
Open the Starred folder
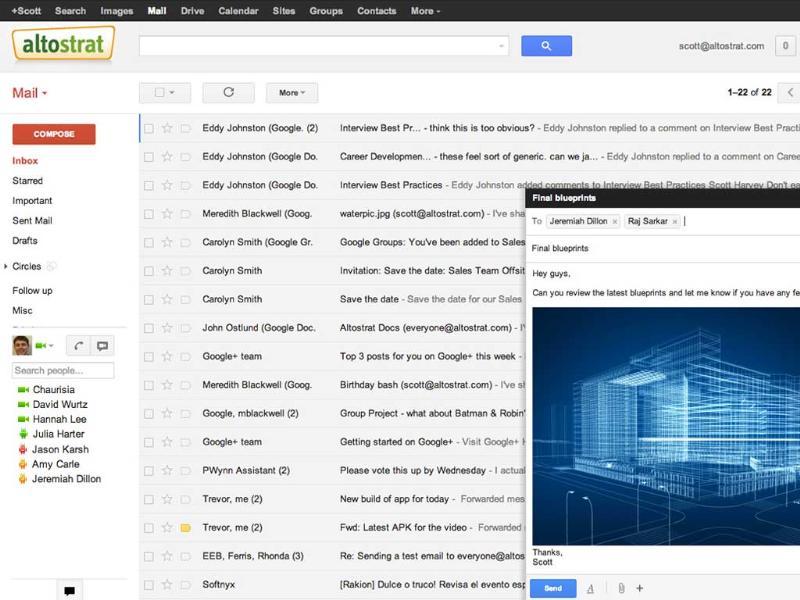(28, 181)
